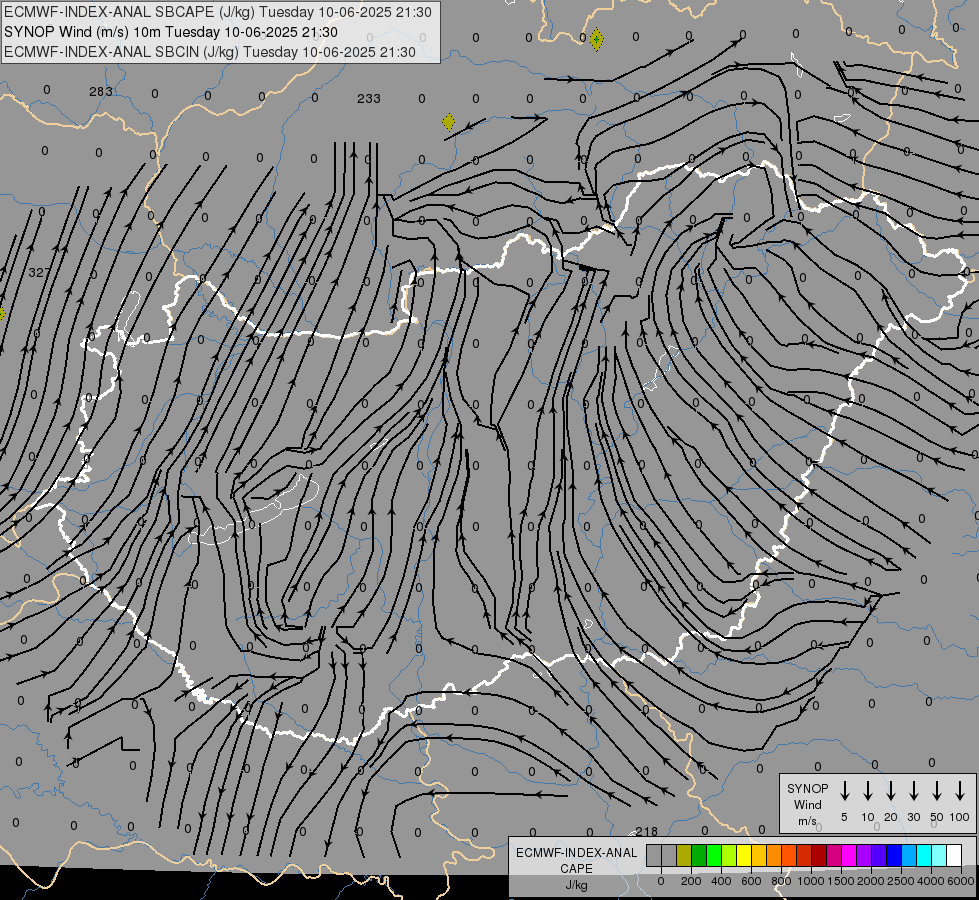The width and height of the screenshot is (979, 900).
Task: Click the '0' tick label under the CAPE scale
Action: point(661,881)
